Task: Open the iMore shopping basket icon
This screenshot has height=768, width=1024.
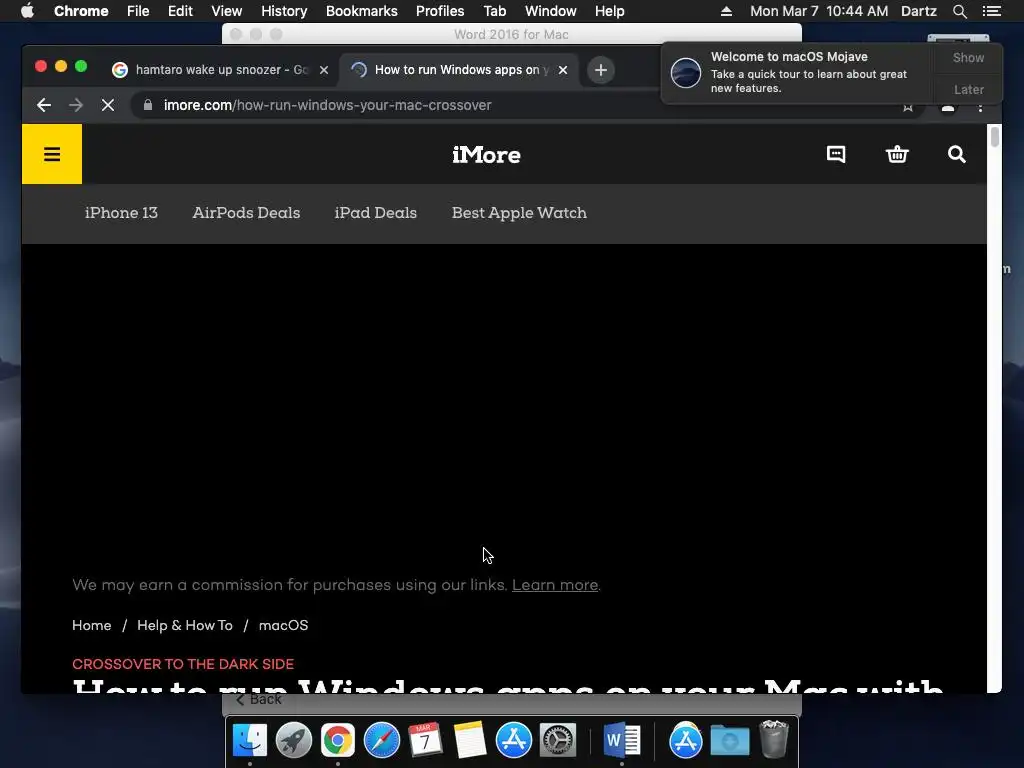Action: click(x=897, y=154)
